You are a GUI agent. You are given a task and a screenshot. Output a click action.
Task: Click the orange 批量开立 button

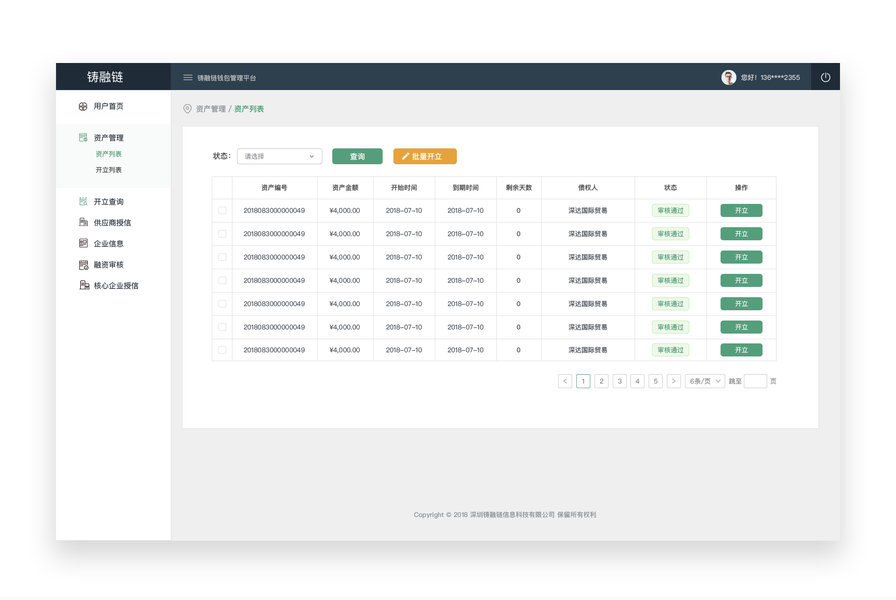pyautogui.click(x=425, y=156)
